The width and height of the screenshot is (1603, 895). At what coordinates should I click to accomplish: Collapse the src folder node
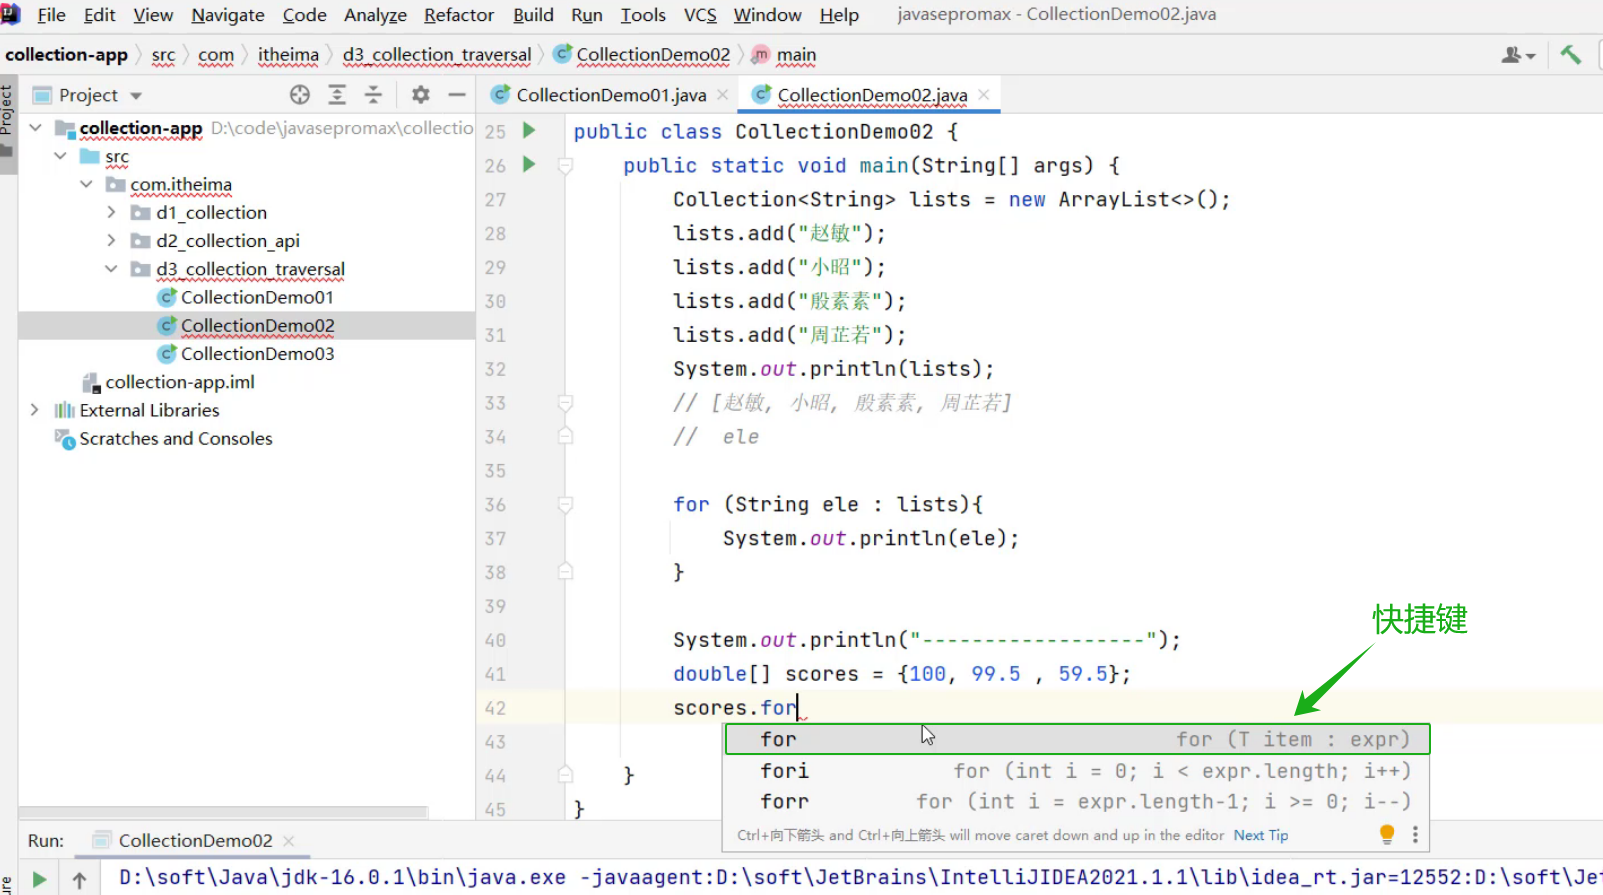[61, 156]
